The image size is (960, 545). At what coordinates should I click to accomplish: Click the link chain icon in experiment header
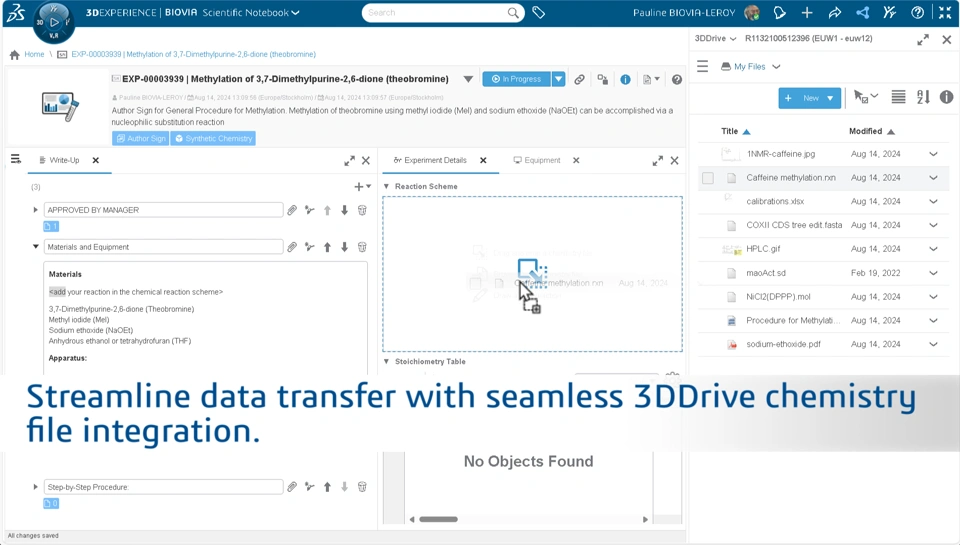579,79
